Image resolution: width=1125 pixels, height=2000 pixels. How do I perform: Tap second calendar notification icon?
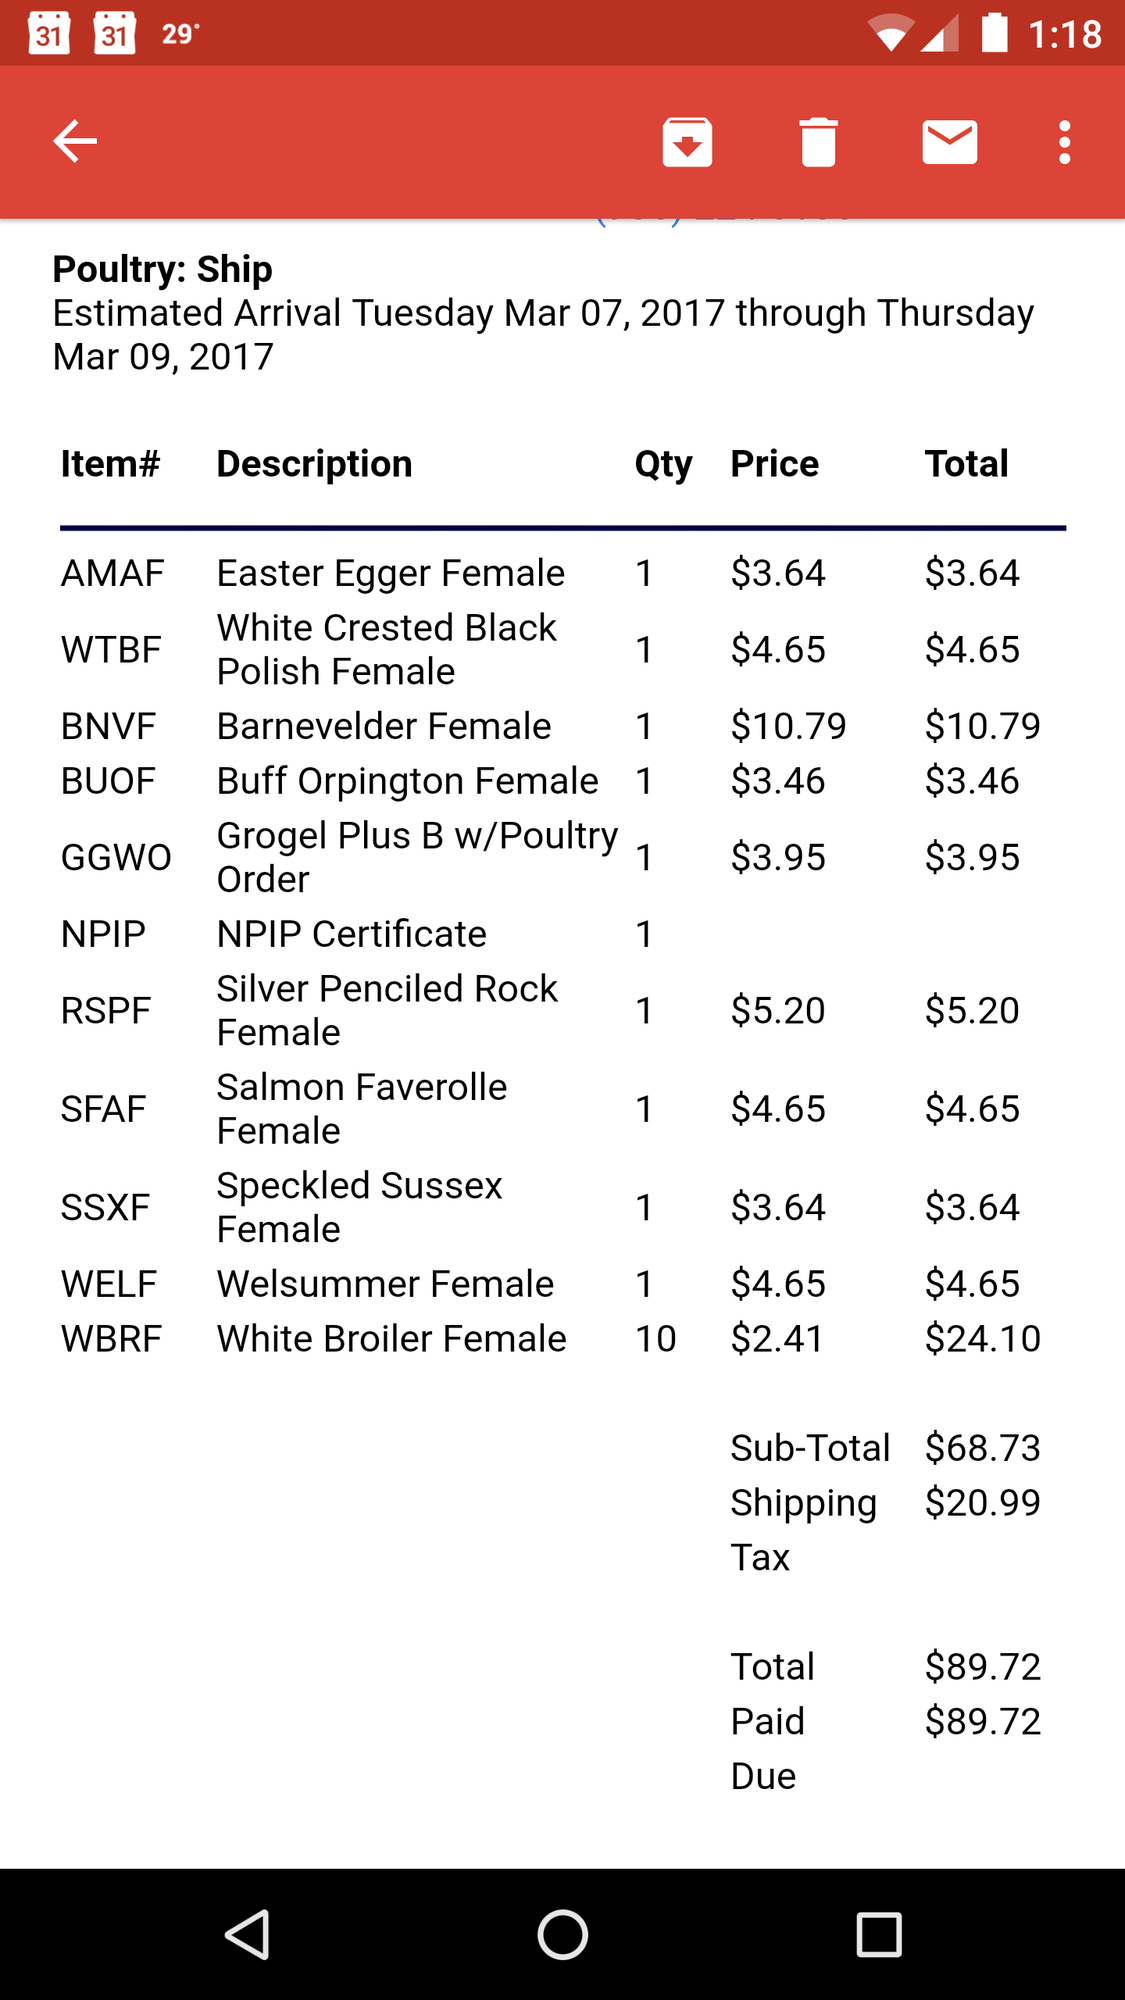tap(114, 34)
